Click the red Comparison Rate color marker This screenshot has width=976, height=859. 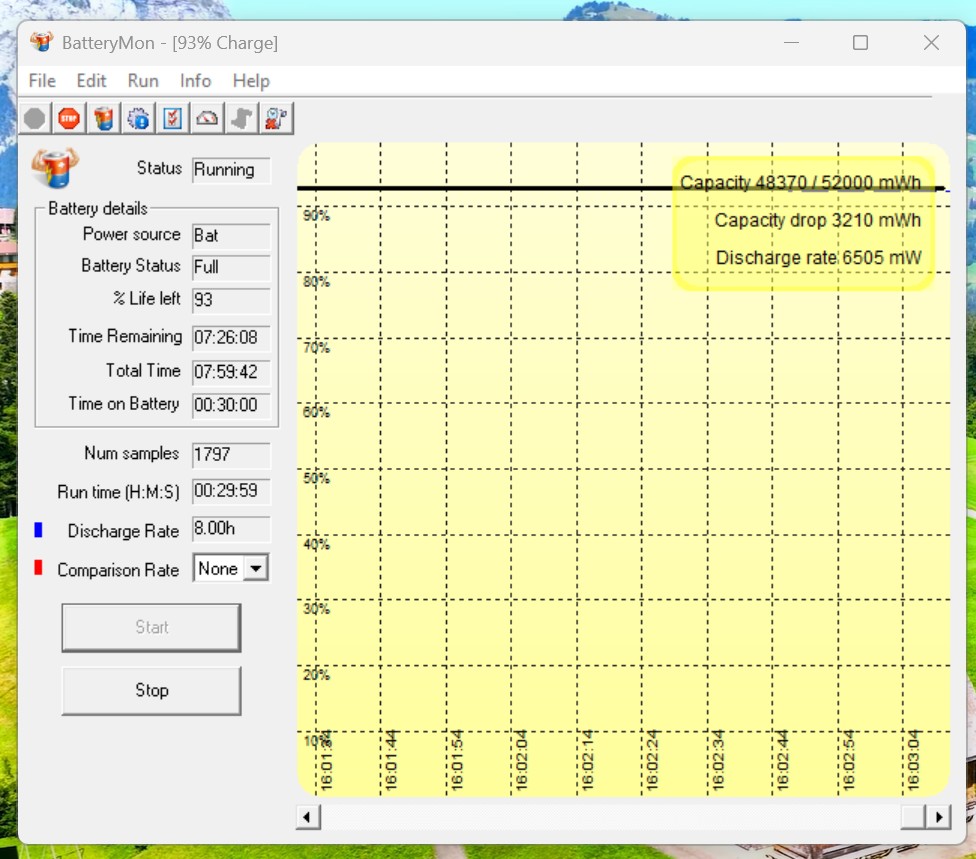coord(38,568)
